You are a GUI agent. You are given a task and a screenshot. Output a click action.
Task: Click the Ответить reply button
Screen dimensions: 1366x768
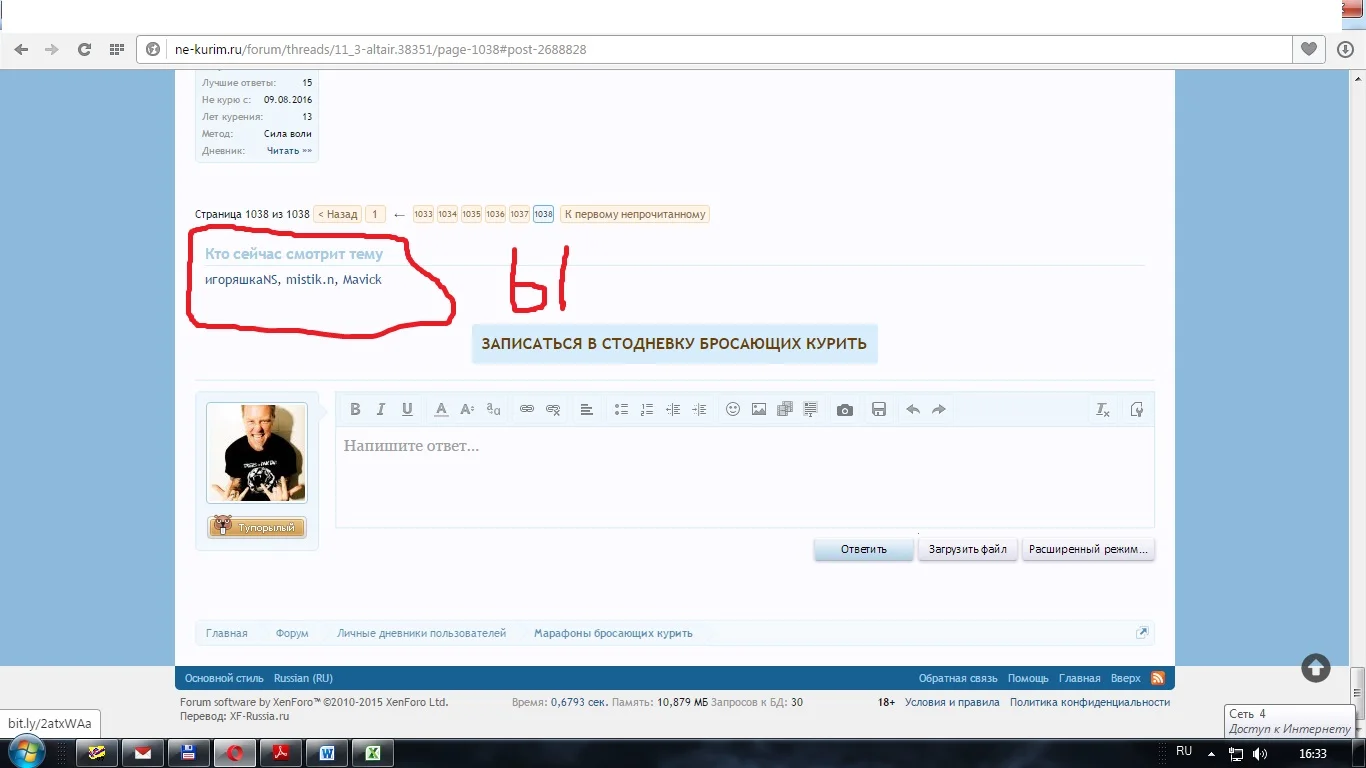(862, 548)
